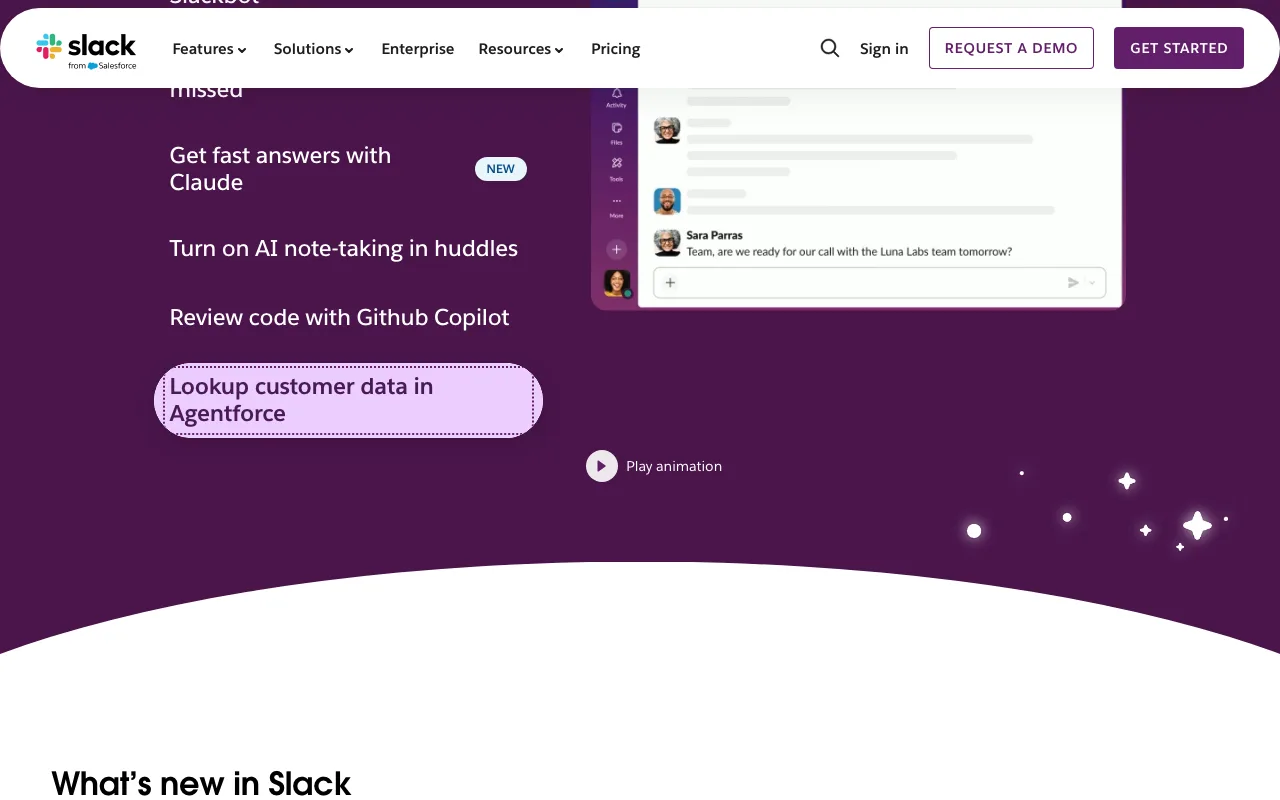Click the send arrow in message box

click(1073, 283)
